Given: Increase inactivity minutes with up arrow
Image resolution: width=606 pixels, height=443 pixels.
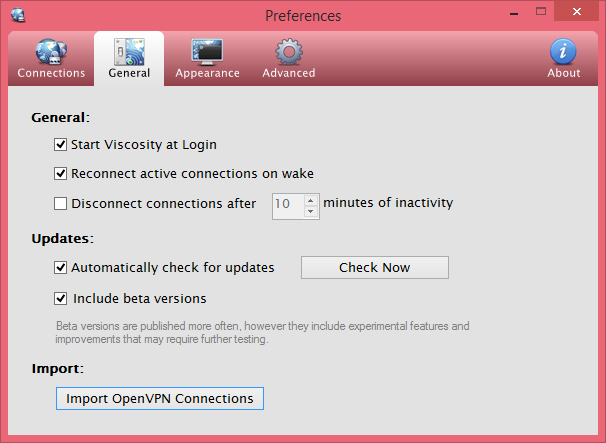Looking at the screenshot, I should tap(310, 201).
